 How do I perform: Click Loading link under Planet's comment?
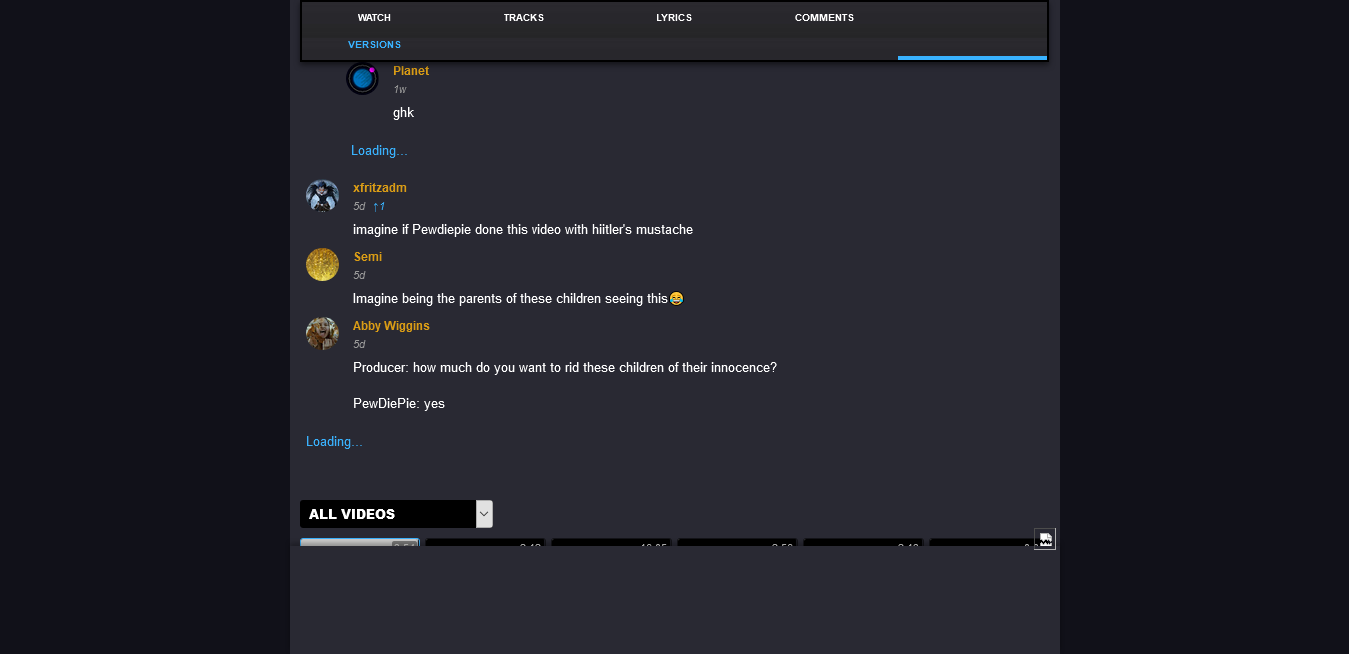pos(379,151)
